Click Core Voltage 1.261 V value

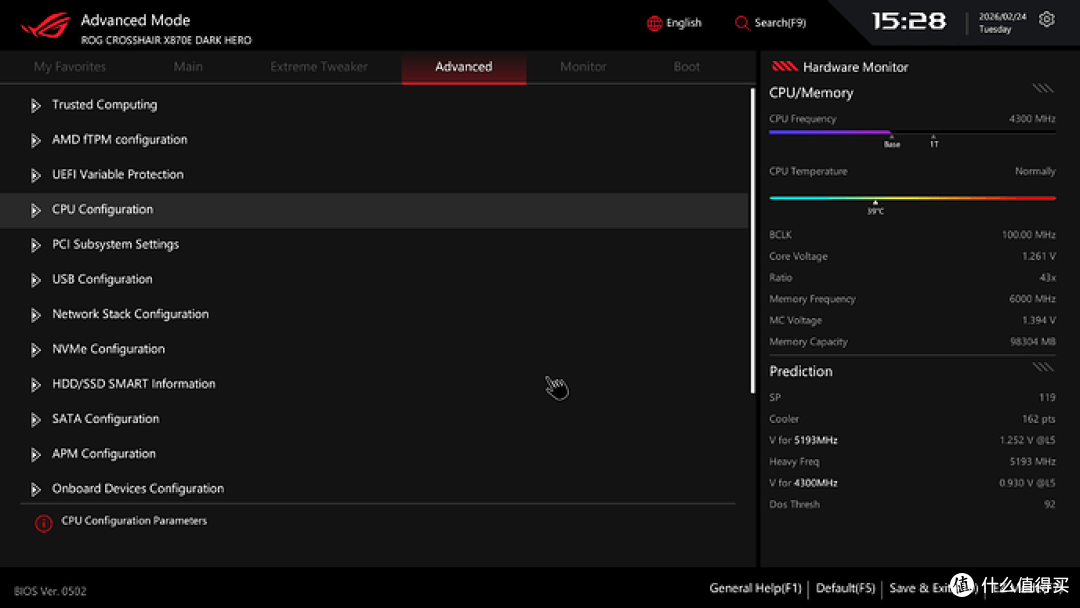pos(1039,256)
